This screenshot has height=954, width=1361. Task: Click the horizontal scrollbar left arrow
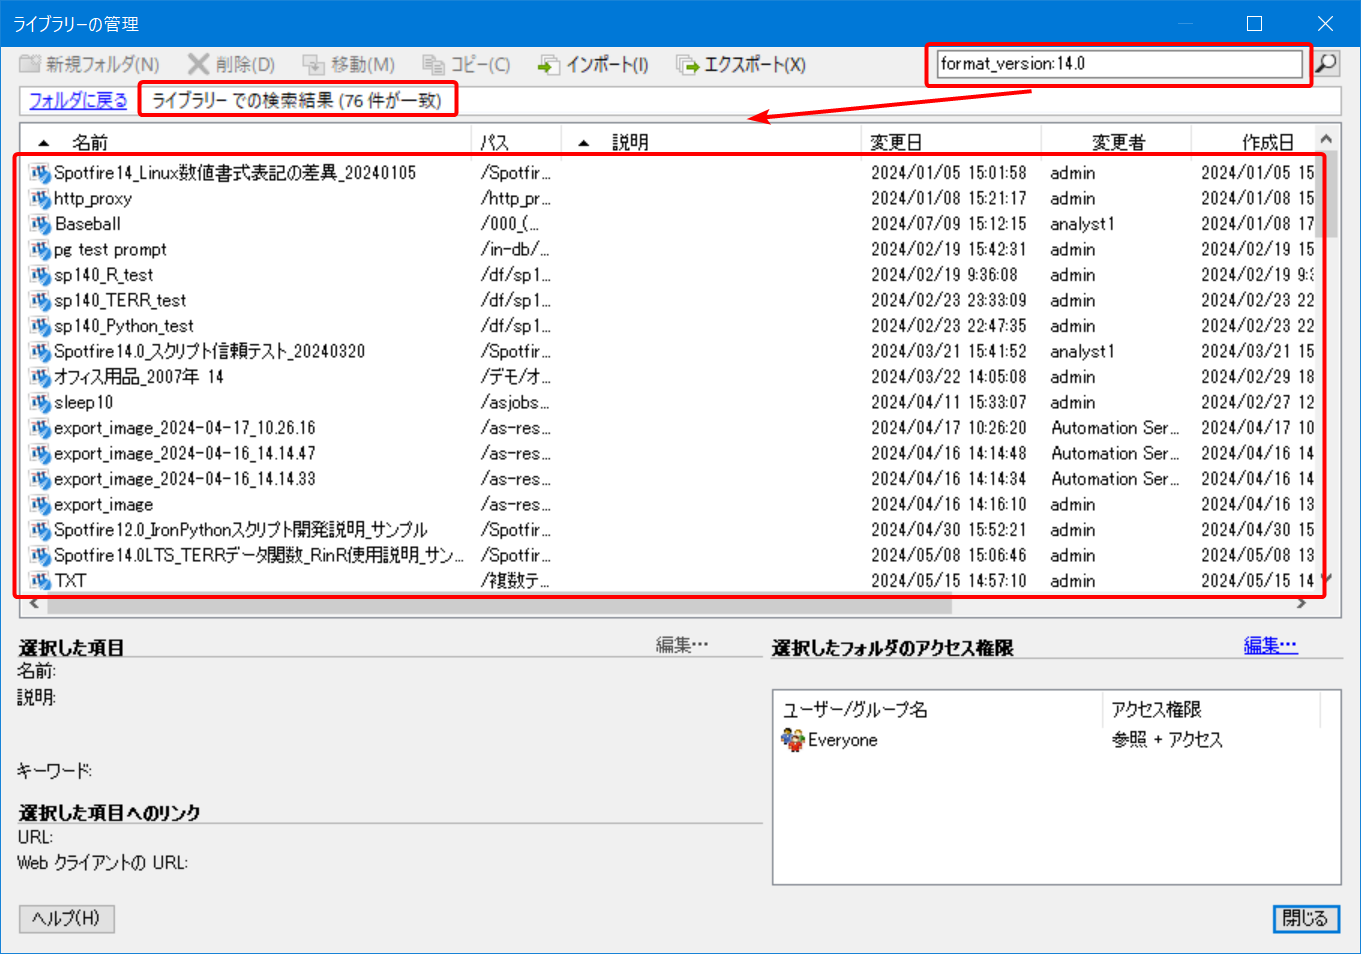pyautogui.click(x=34, y=604)
